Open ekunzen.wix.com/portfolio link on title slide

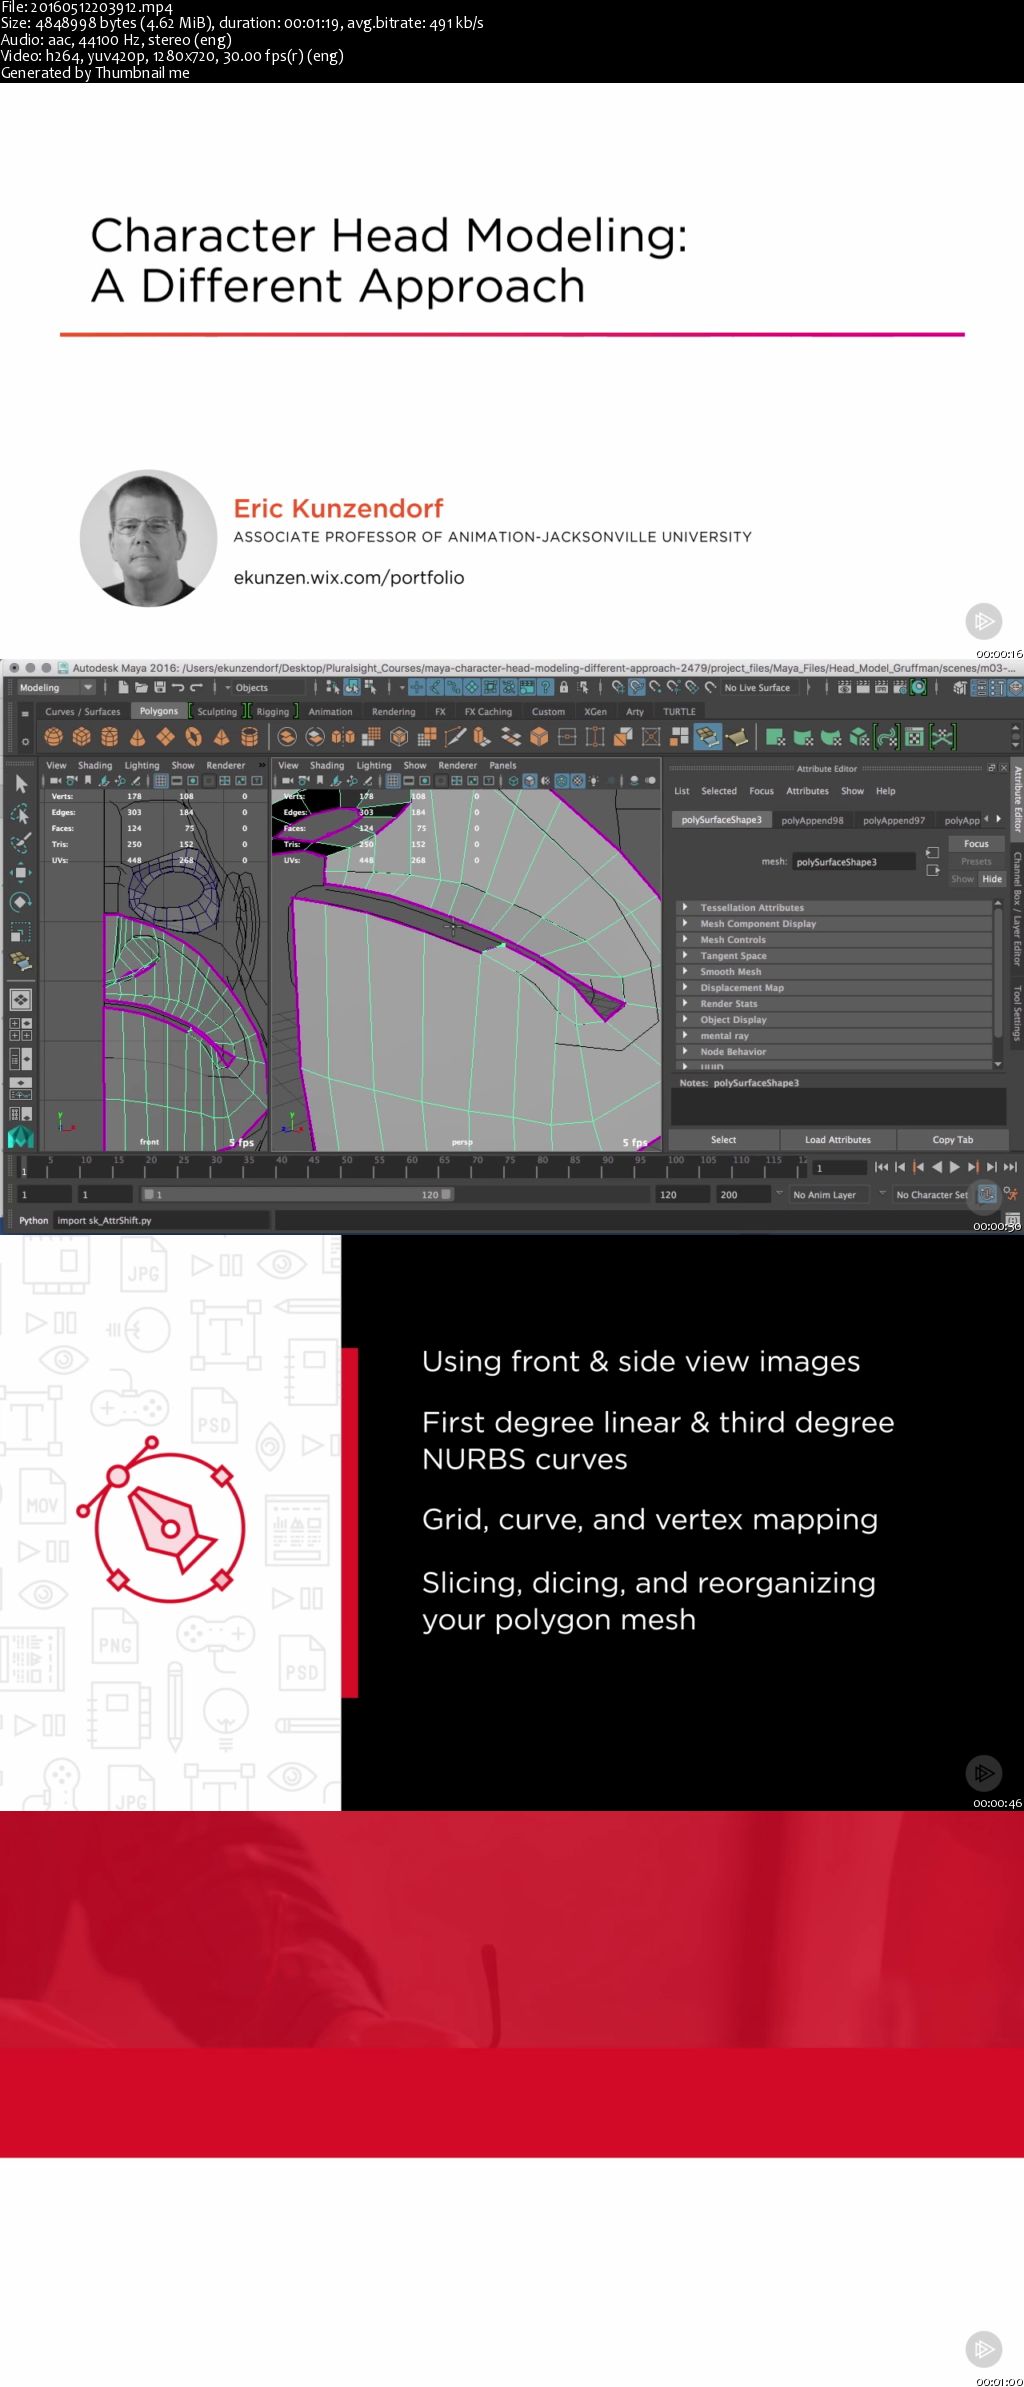tap(349, 577)
